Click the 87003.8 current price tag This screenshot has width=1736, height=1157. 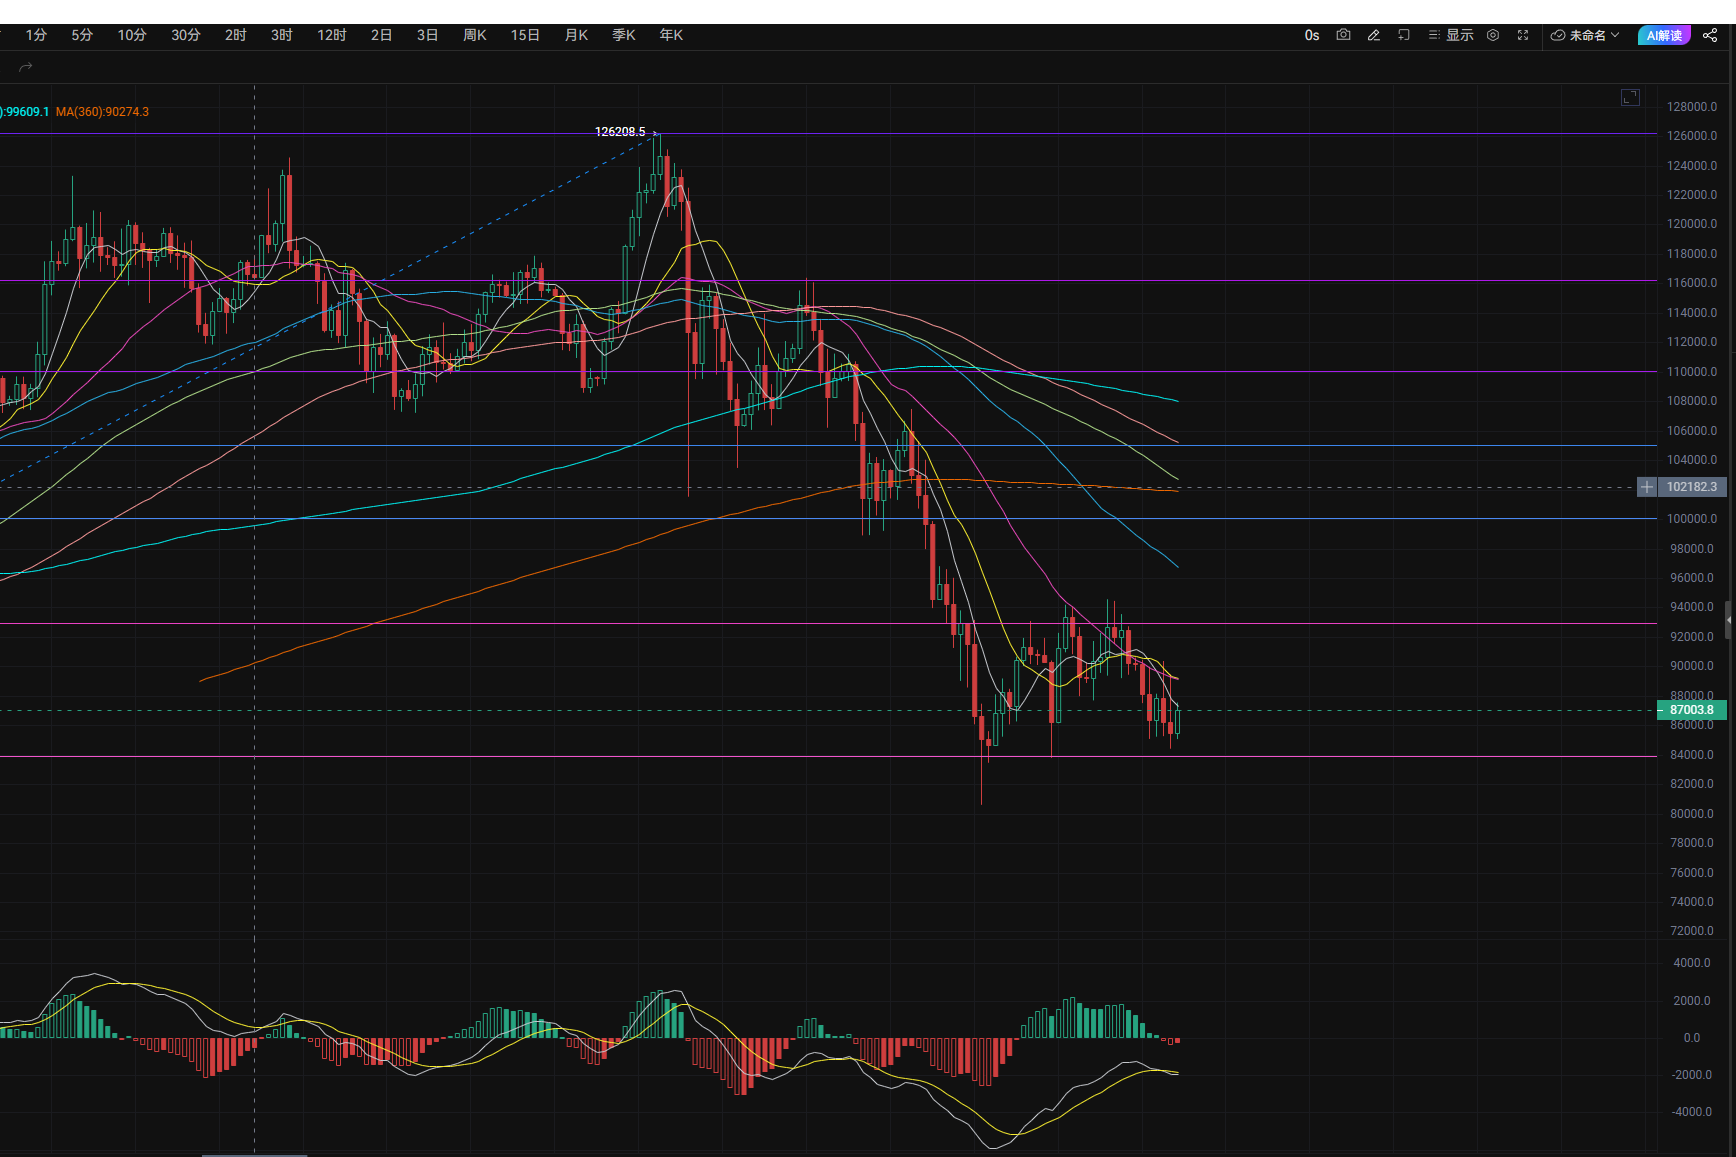click(x=1691, y=710)
